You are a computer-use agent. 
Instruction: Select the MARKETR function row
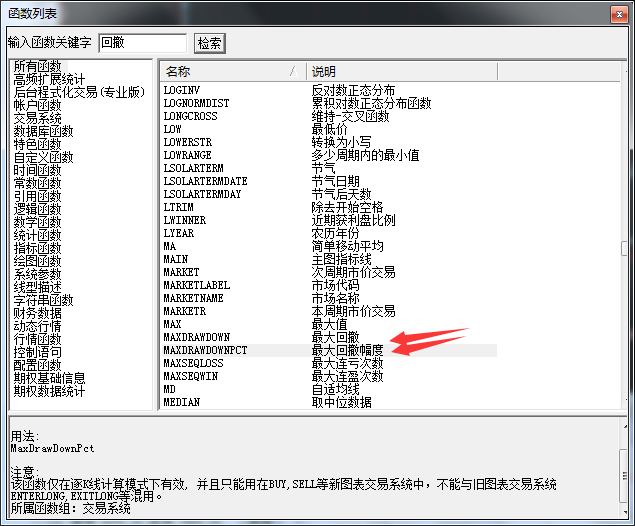329,311
